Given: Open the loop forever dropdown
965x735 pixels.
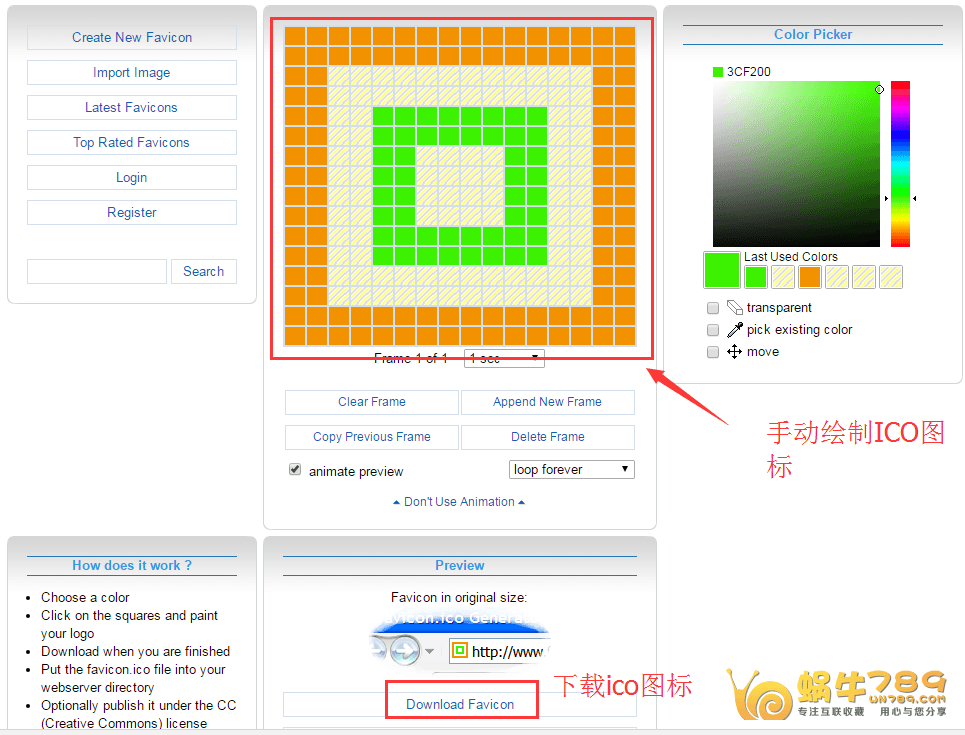Looking at the screenshot, I should click(571, 470).
